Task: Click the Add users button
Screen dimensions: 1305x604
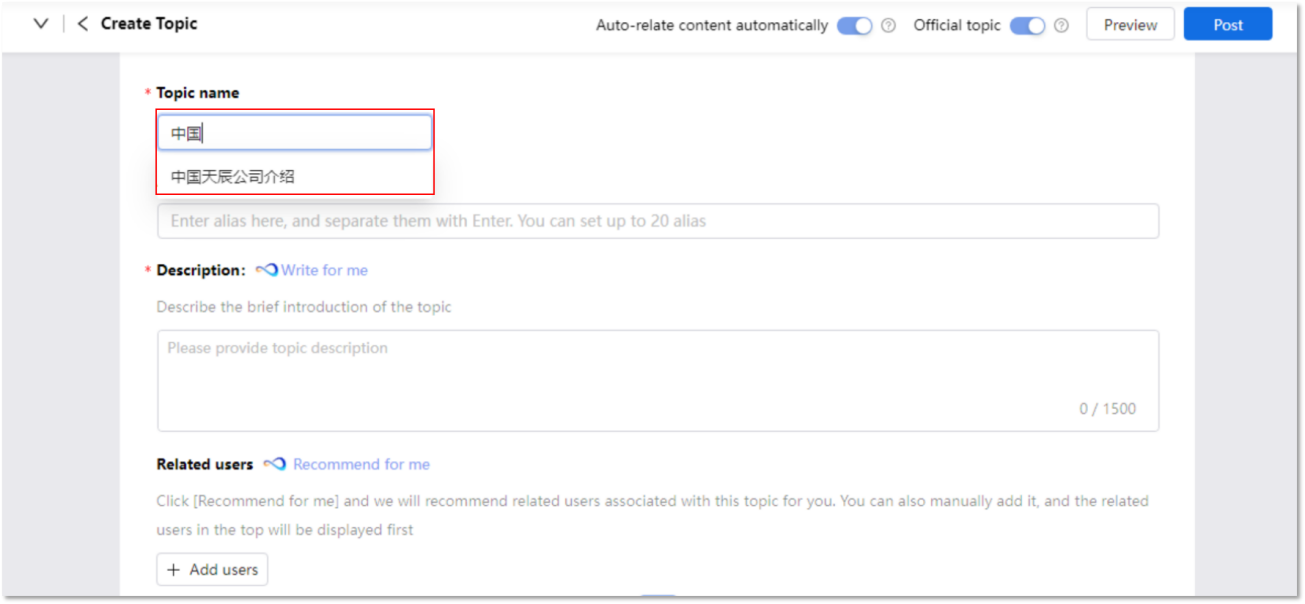Action: (x=212, y=569)
